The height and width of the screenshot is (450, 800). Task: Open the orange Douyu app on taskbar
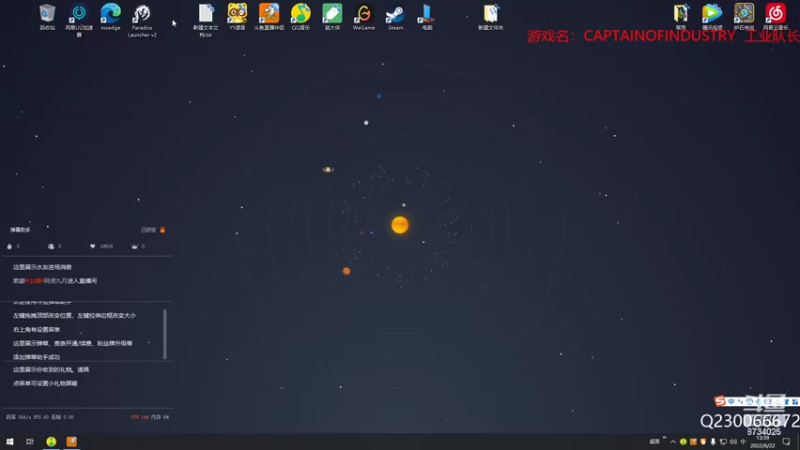71,442
